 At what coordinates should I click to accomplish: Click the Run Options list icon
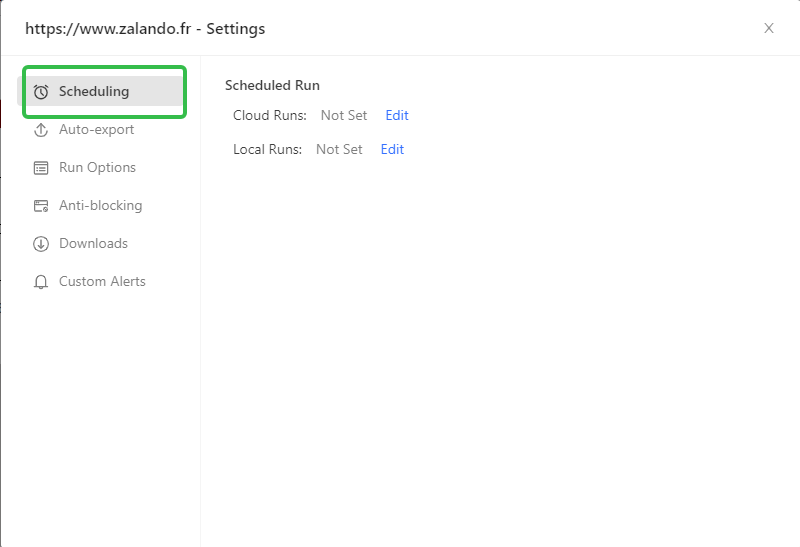tap(41, 168)
